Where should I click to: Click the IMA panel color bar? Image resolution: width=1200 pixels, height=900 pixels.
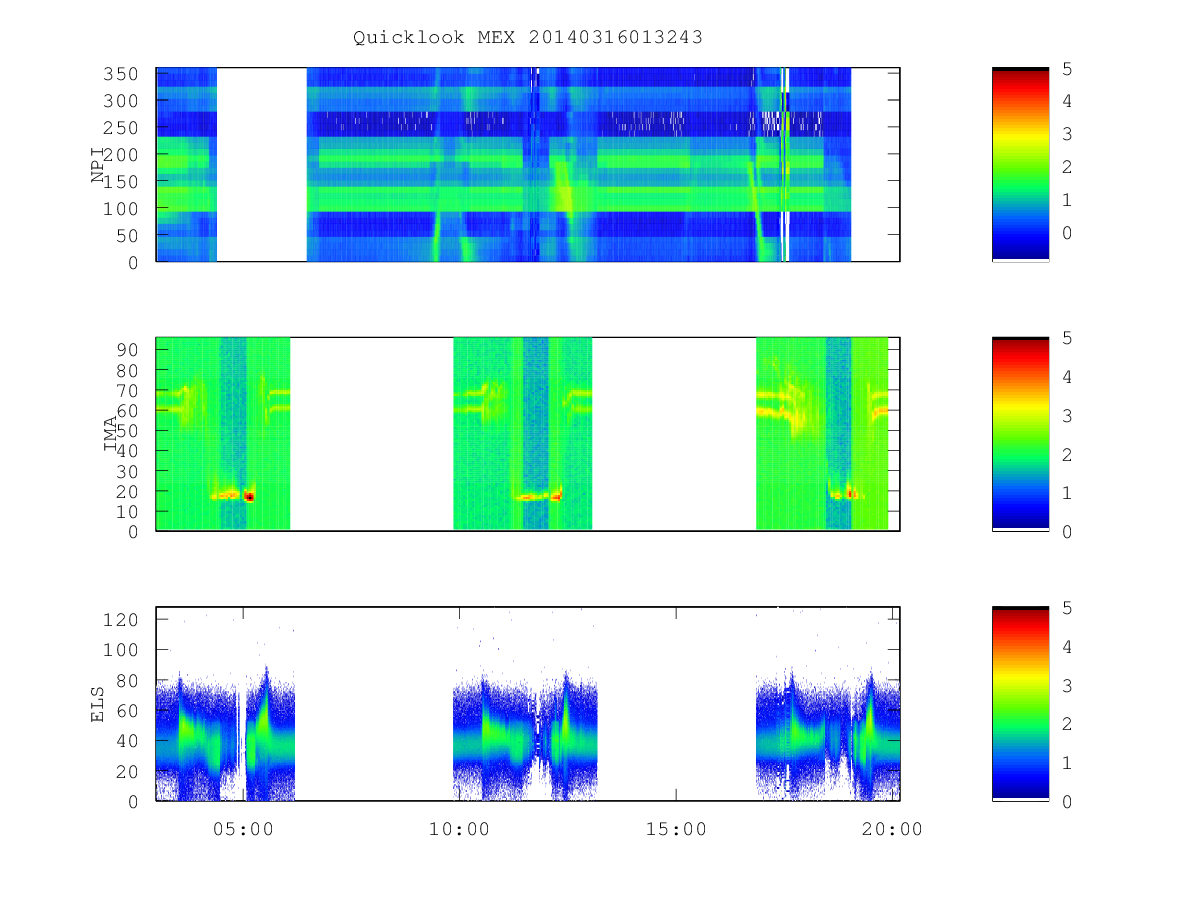tap(1020, 434)
